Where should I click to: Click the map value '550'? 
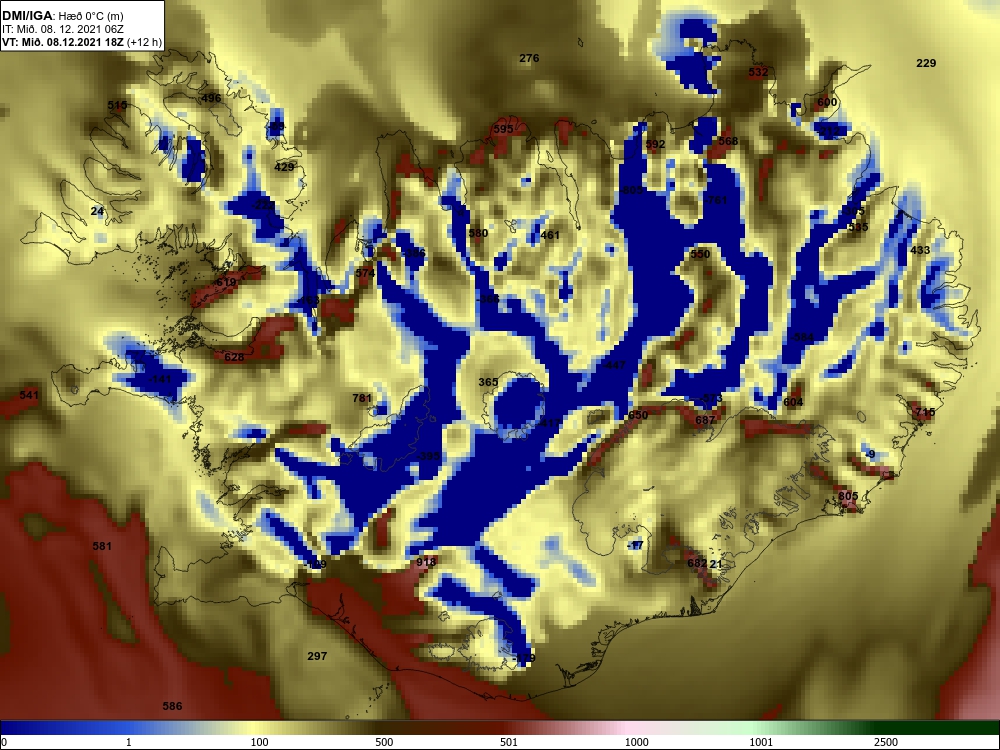(x=700, y=254)
